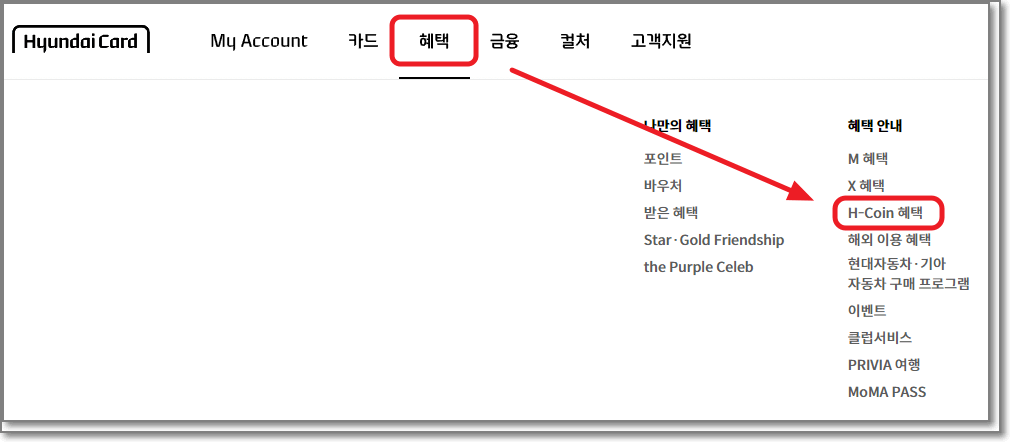Open the My Account menu
This screenshot has height=442, width=1010.
[x=259, y=41]
